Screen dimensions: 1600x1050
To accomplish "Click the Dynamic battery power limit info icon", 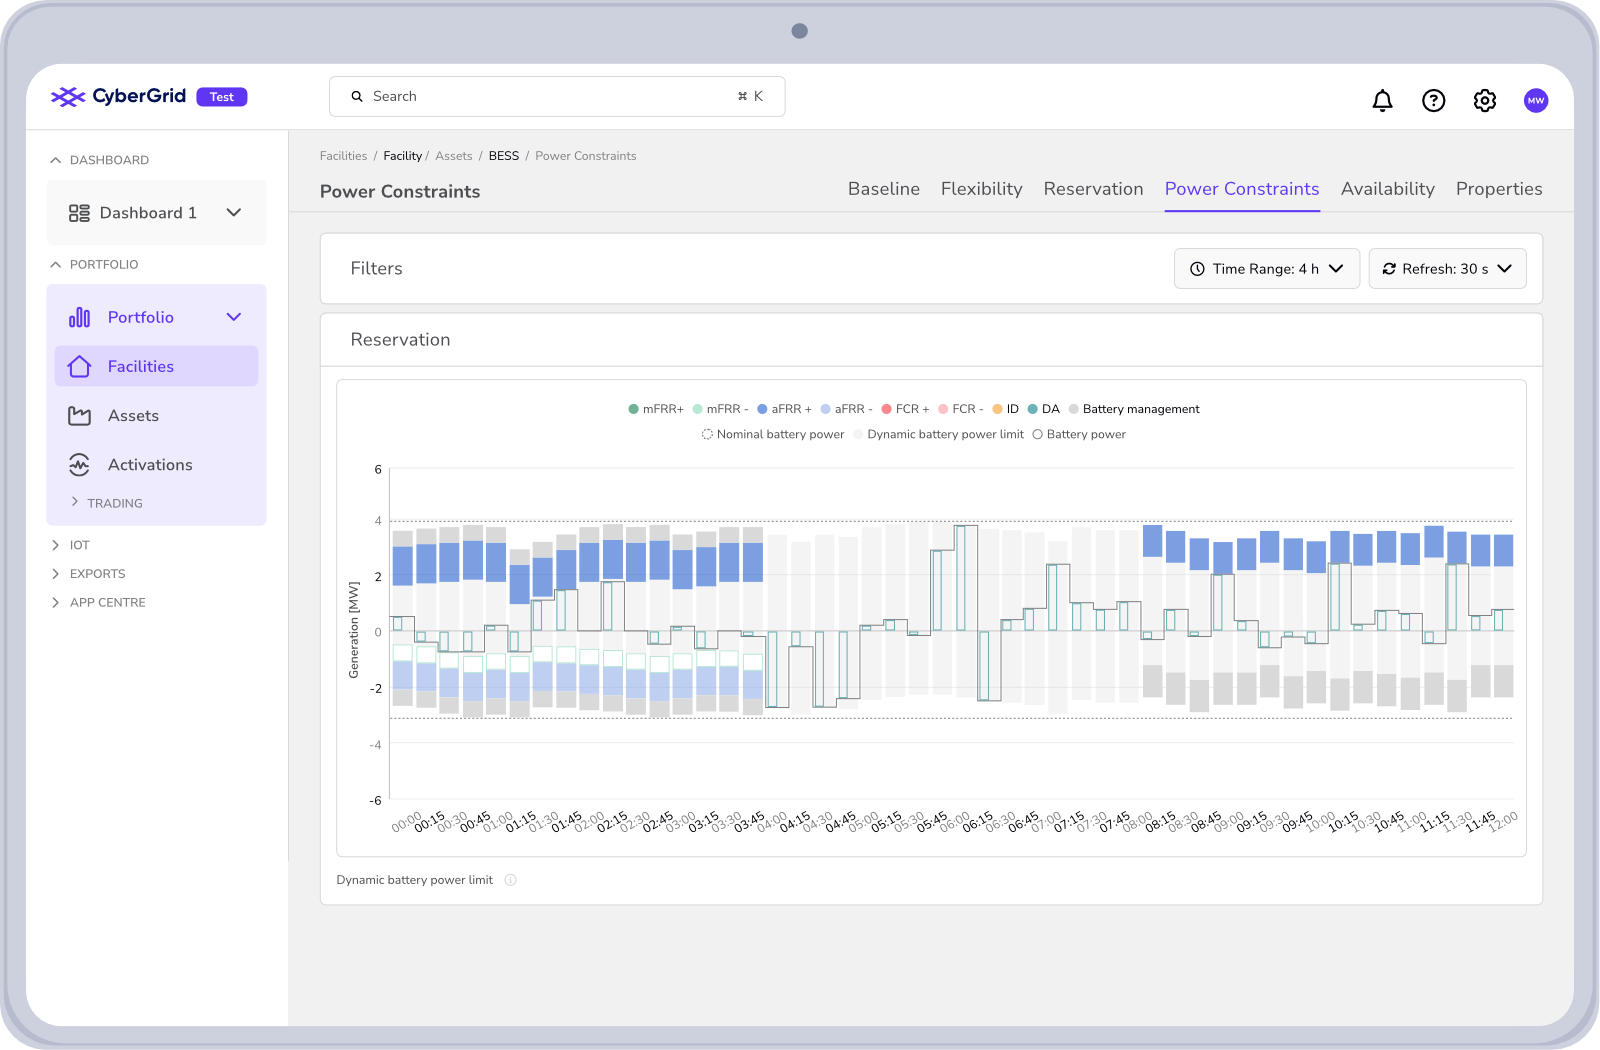I will (510, 880).
